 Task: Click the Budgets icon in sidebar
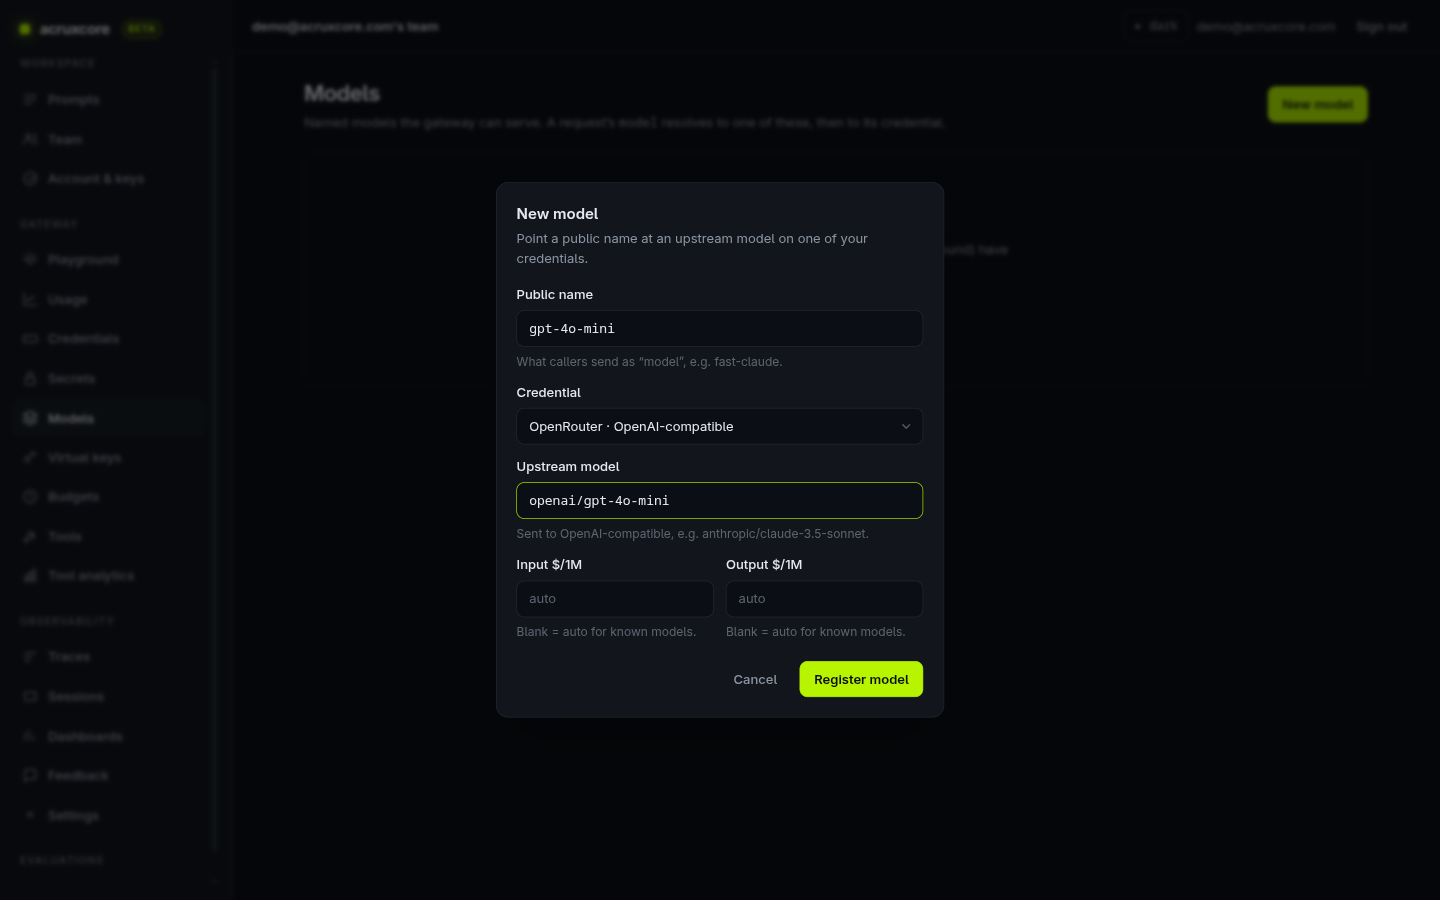(30, 497)
